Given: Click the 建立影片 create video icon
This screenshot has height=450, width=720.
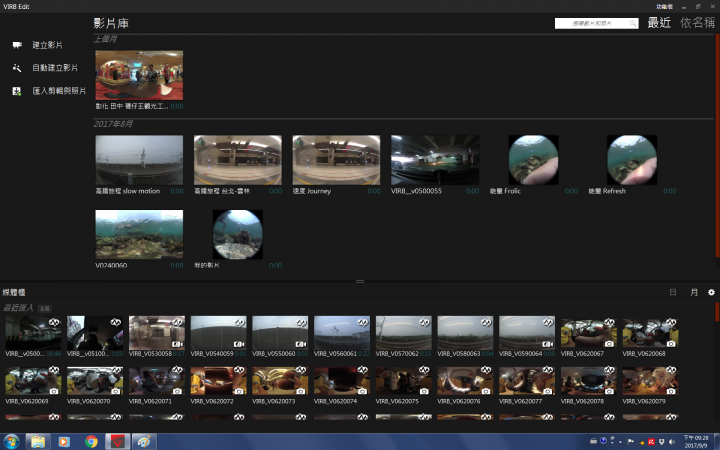Looking at the screenshot, I should 17,45.
